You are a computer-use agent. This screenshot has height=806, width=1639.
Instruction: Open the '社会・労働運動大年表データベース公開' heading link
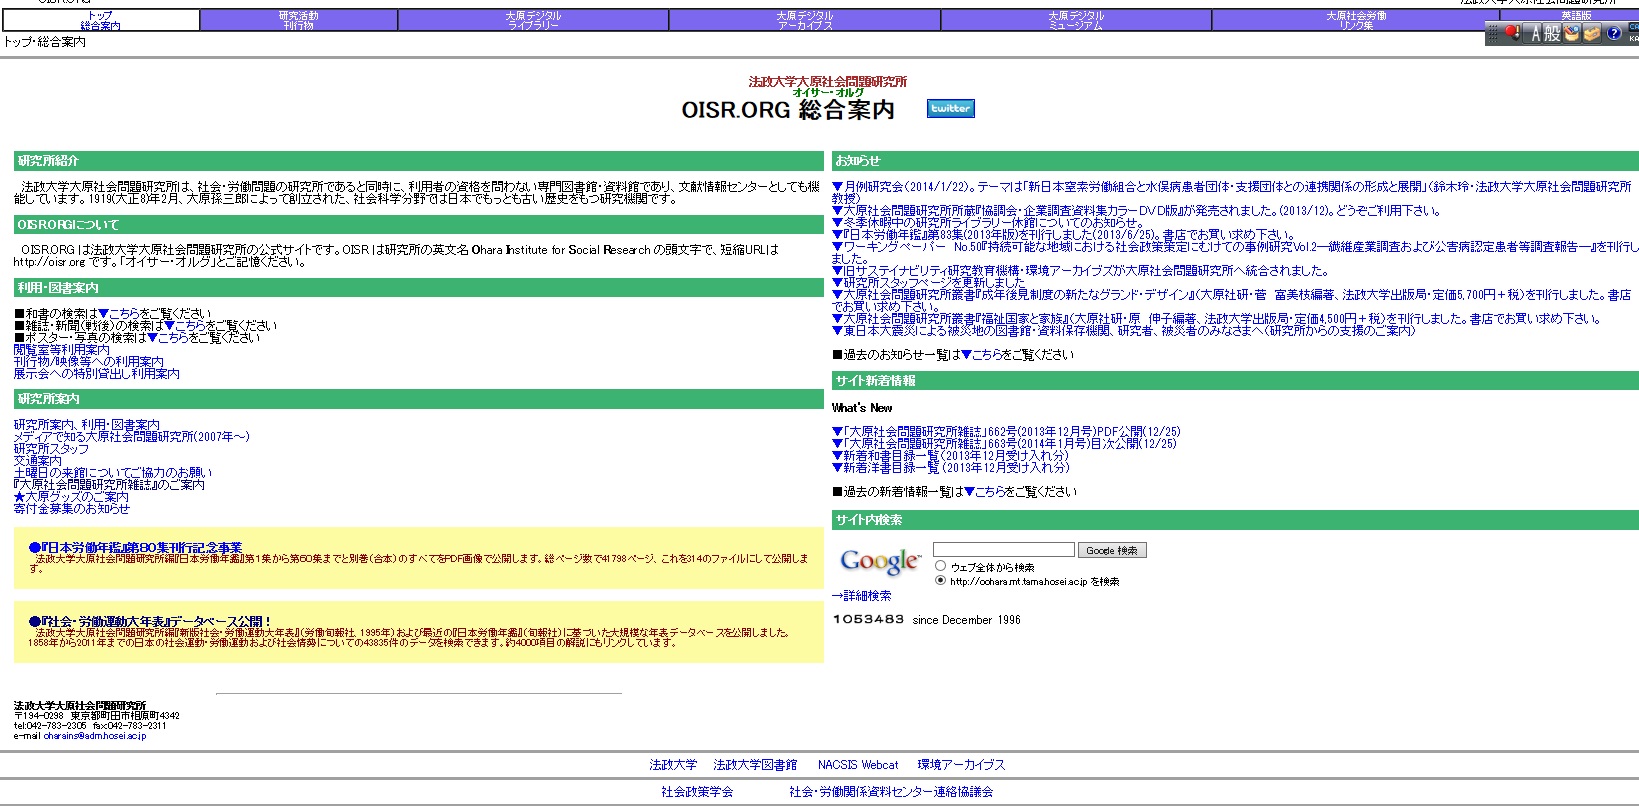[150, 622]
